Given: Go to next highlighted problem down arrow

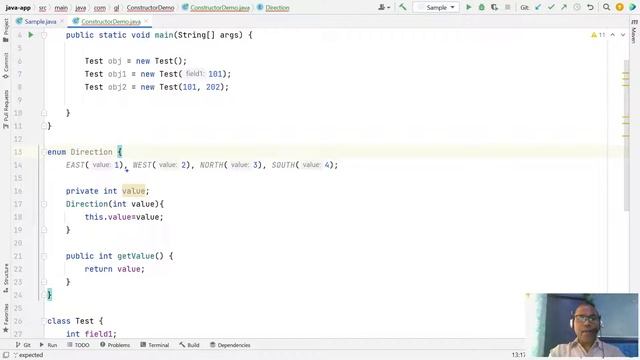Looking at the screenshot, I should 623,35.
